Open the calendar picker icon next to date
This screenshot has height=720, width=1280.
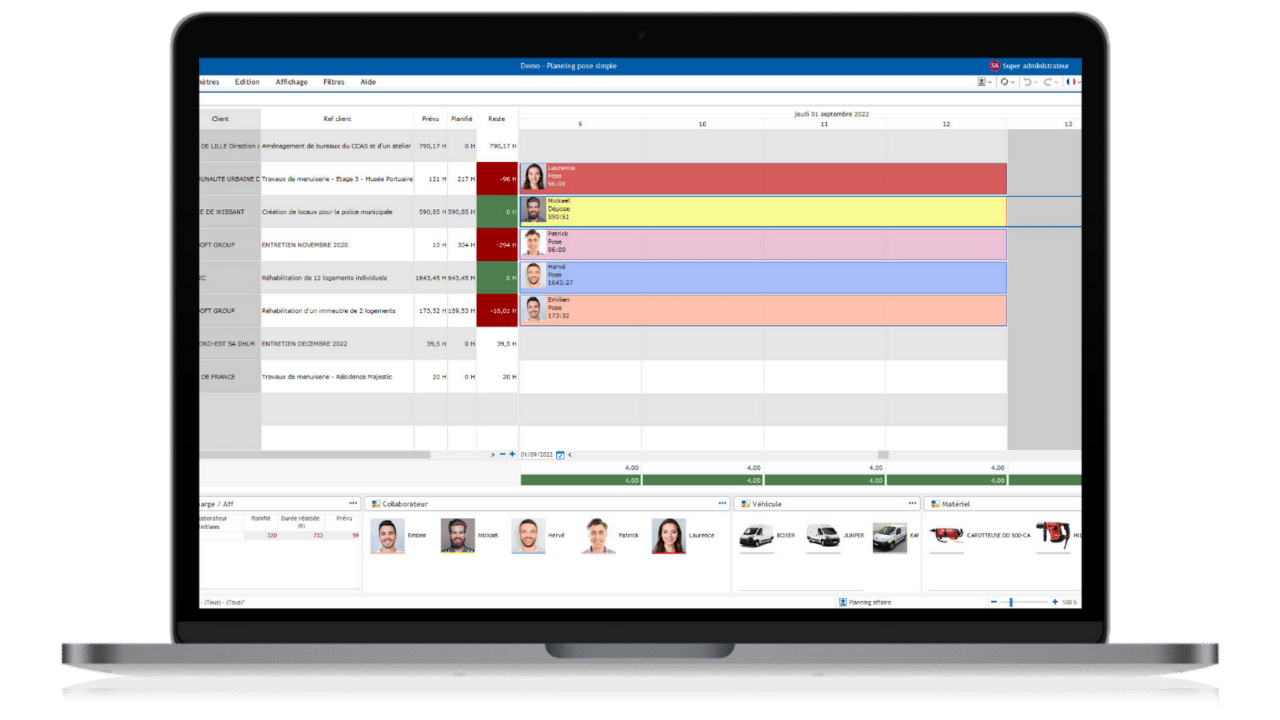560,455
